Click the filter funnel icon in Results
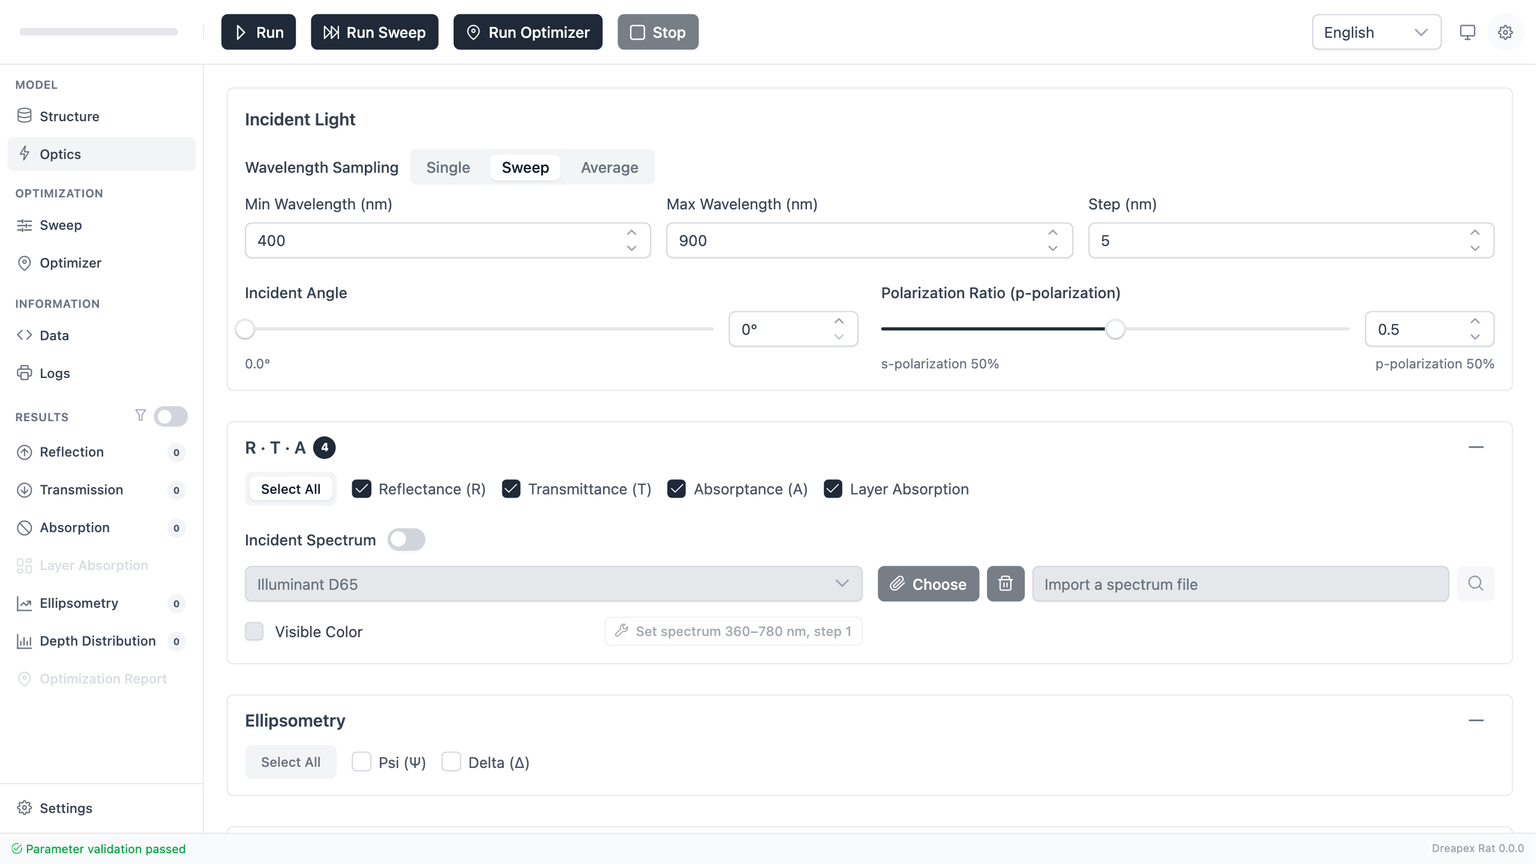1536x864 pixels. (x=140, y=416)
